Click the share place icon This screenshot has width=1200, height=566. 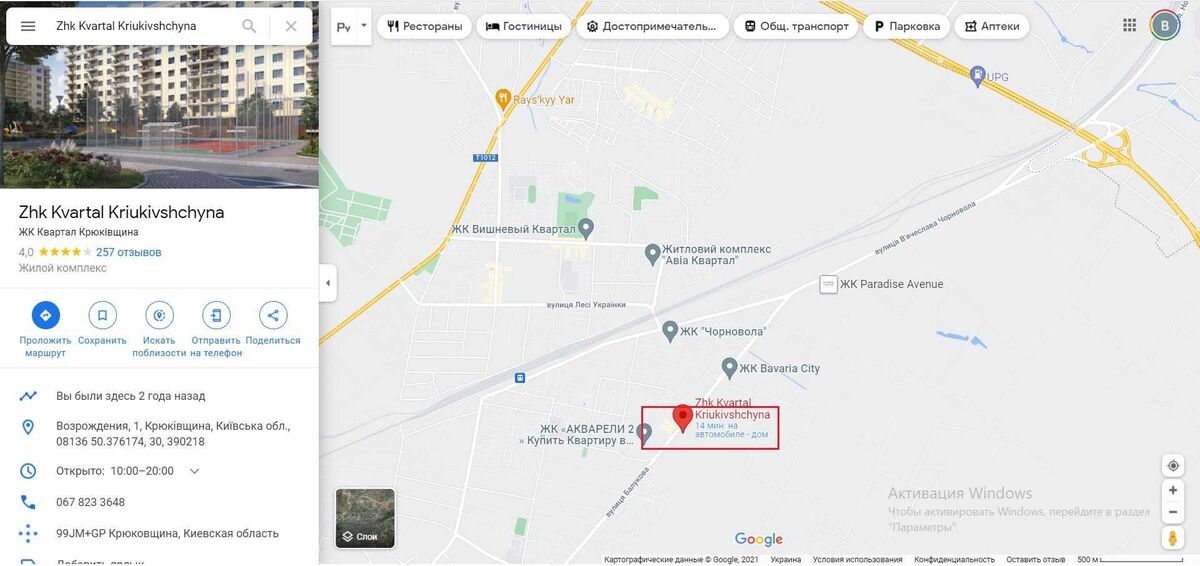pyautogui.click(x=272, y=316)
